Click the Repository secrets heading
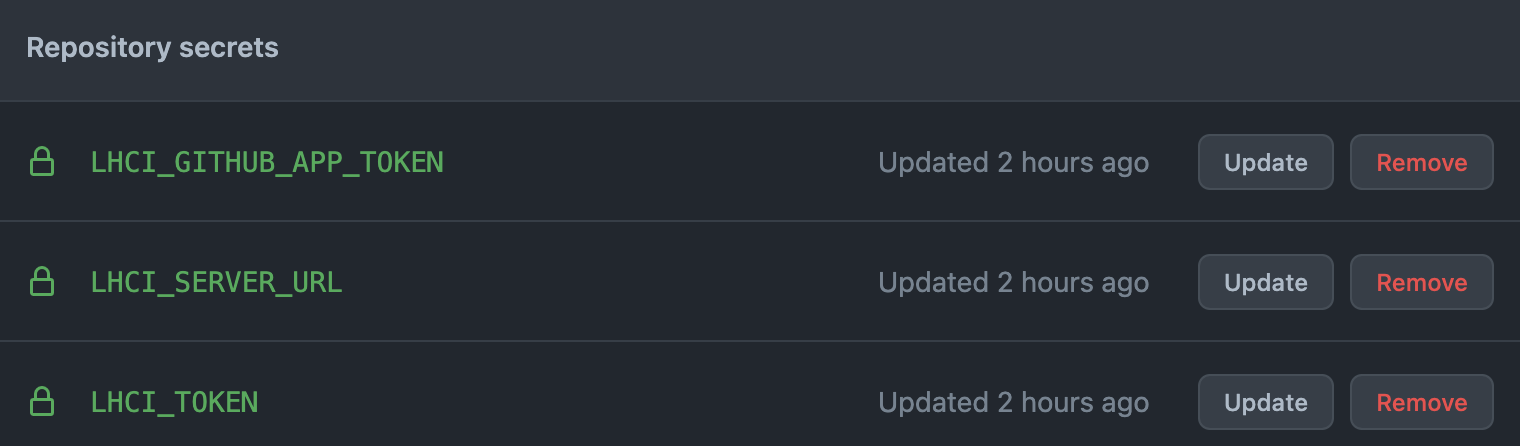Screen dimensions: 1520x446 [152, 47]
